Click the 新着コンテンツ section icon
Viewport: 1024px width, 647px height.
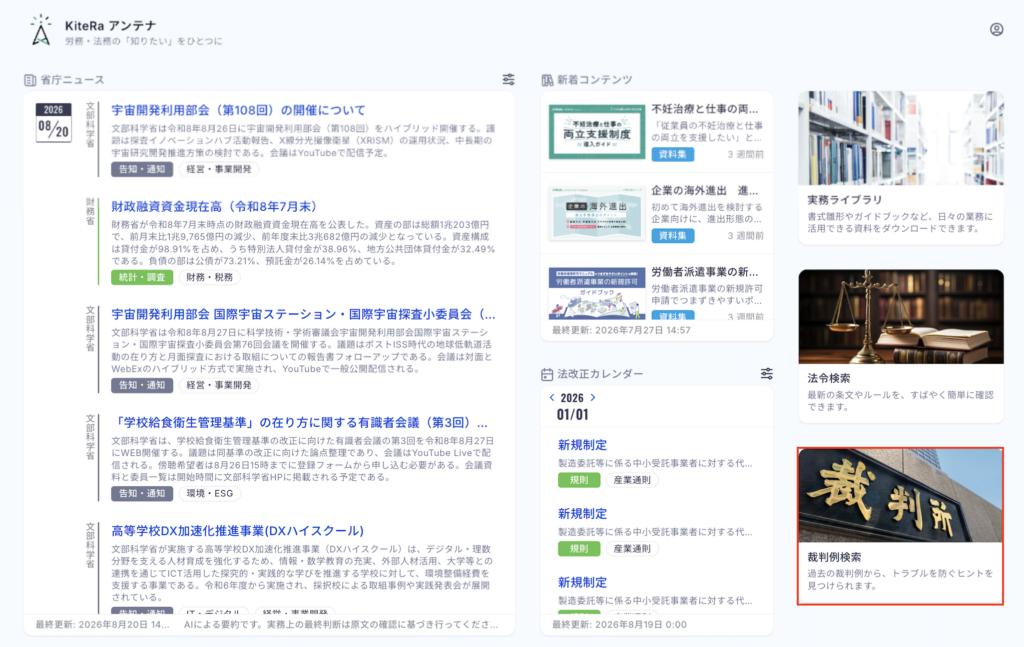click(547, 80)
